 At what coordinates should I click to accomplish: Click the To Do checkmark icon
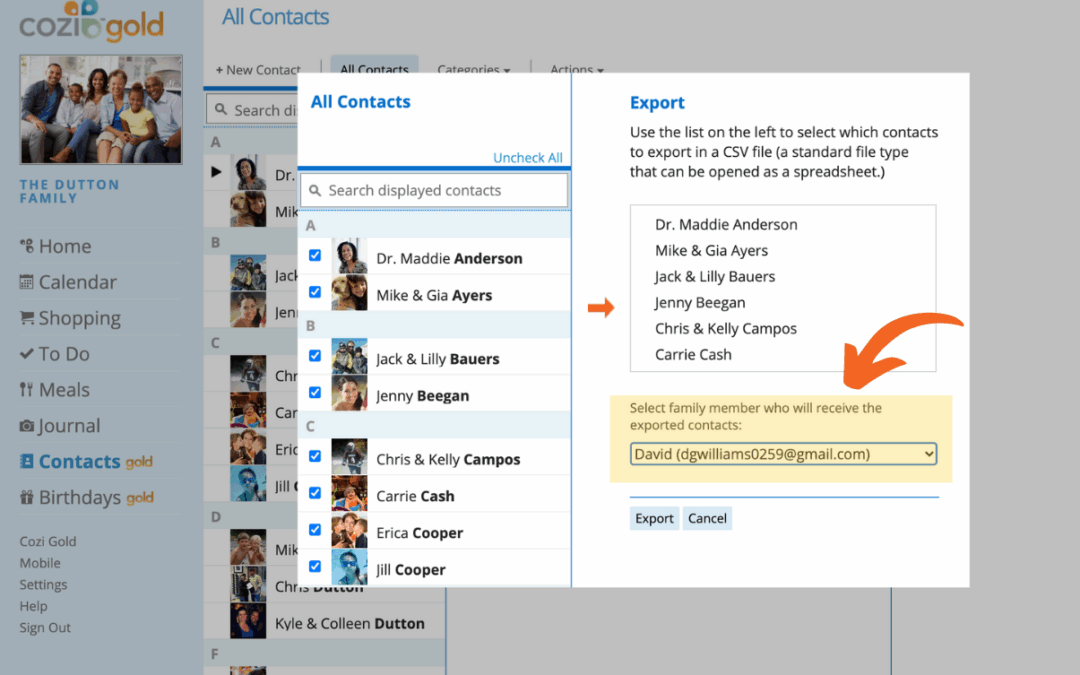[x=27, y=353]
